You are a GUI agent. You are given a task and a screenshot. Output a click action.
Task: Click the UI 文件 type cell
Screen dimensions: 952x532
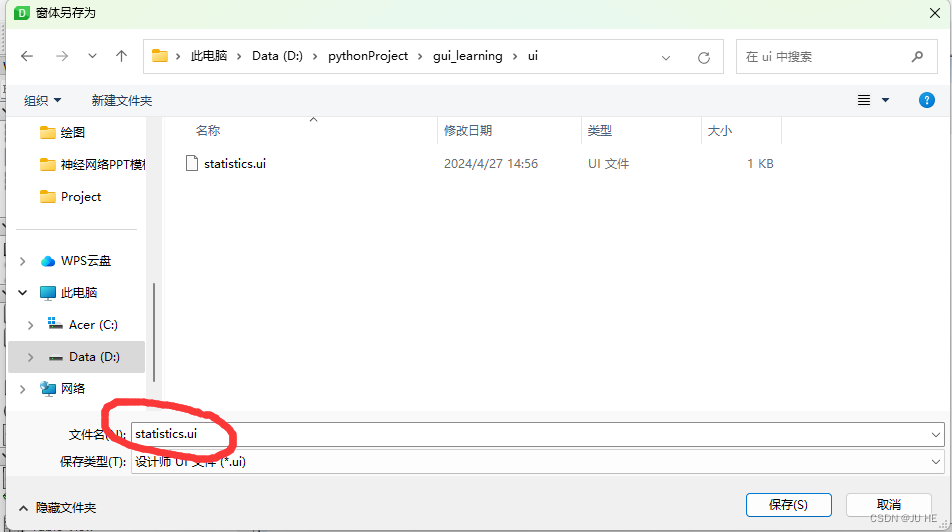click(608, 163)
